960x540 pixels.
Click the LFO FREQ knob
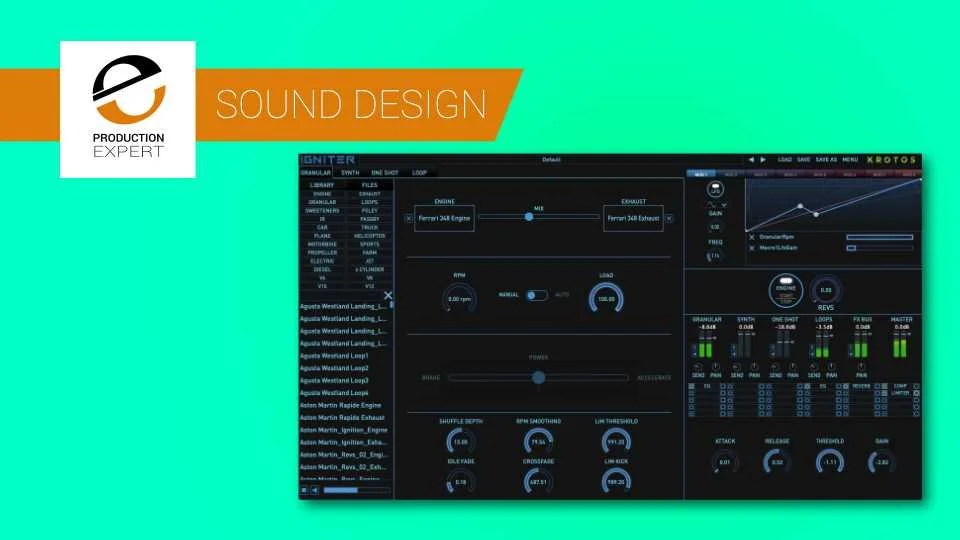tap(714, 256)
